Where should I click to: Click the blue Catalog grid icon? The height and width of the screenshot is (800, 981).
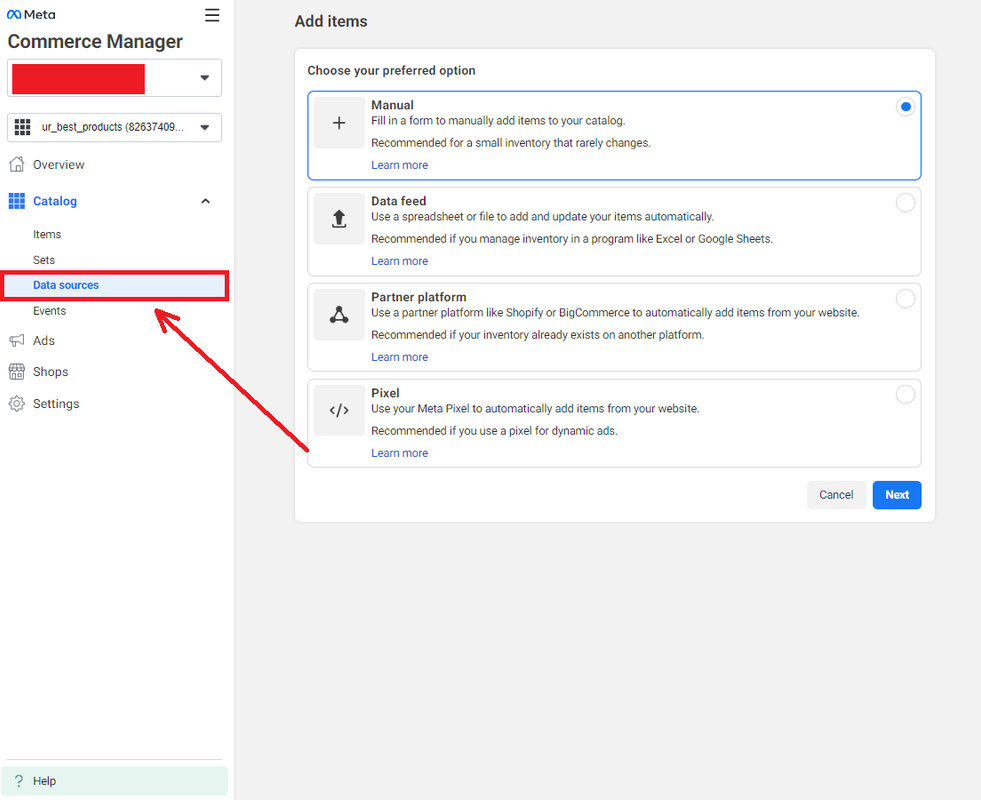pos(17,201)
